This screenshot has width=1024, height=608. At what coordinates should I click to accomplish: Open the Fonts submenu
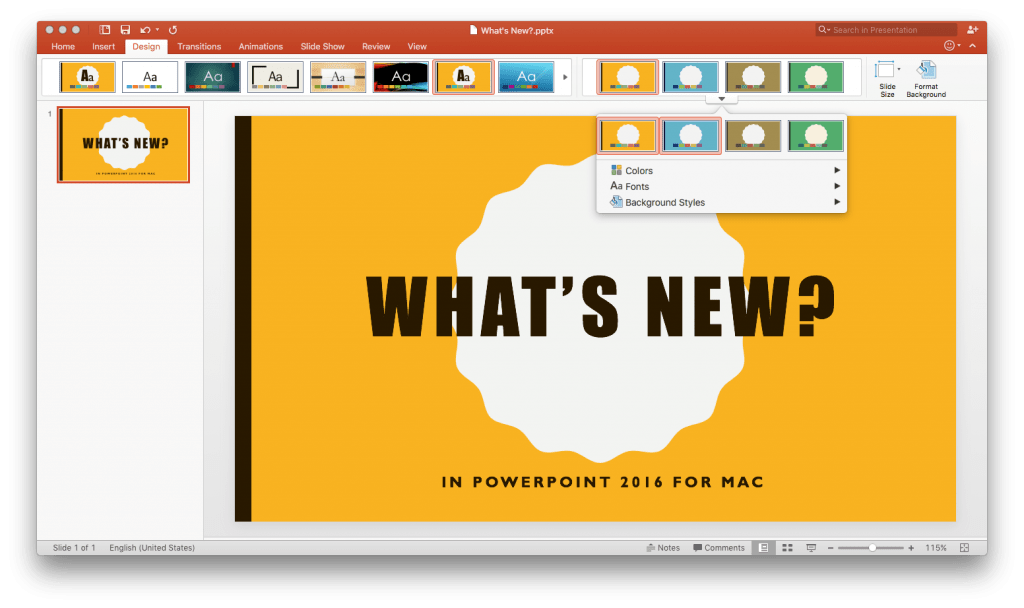(722, 186)
